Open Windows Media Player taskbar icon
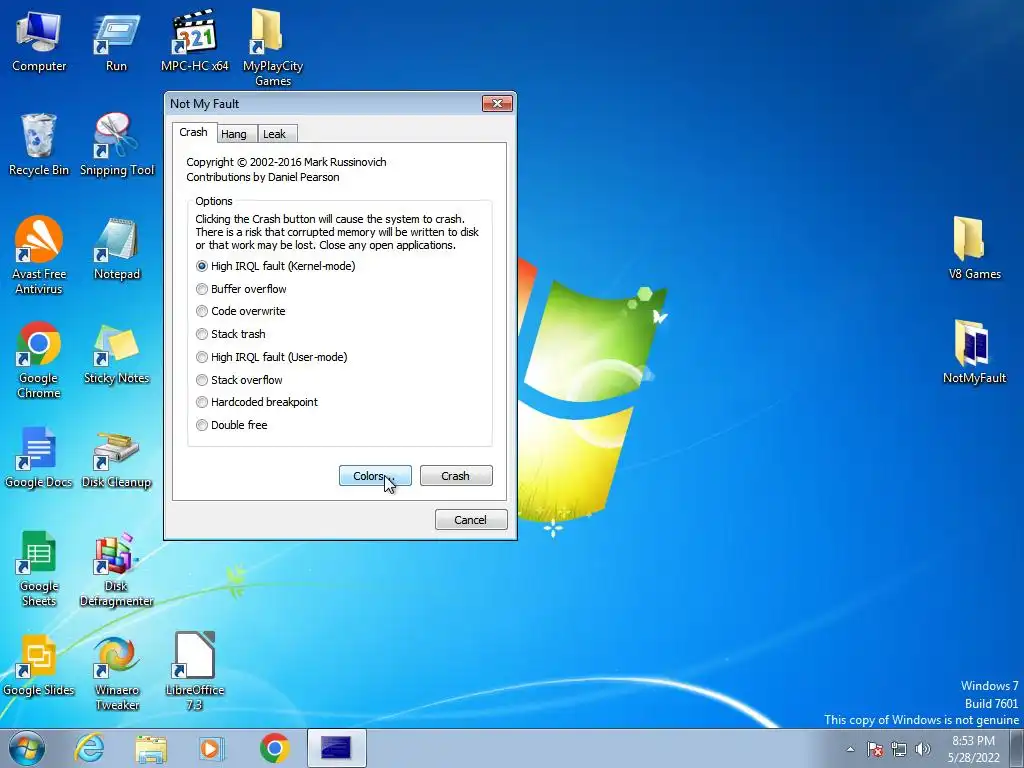Image resolution: width=1024 pixels, height=768 pixels. (x=212, y=748)
